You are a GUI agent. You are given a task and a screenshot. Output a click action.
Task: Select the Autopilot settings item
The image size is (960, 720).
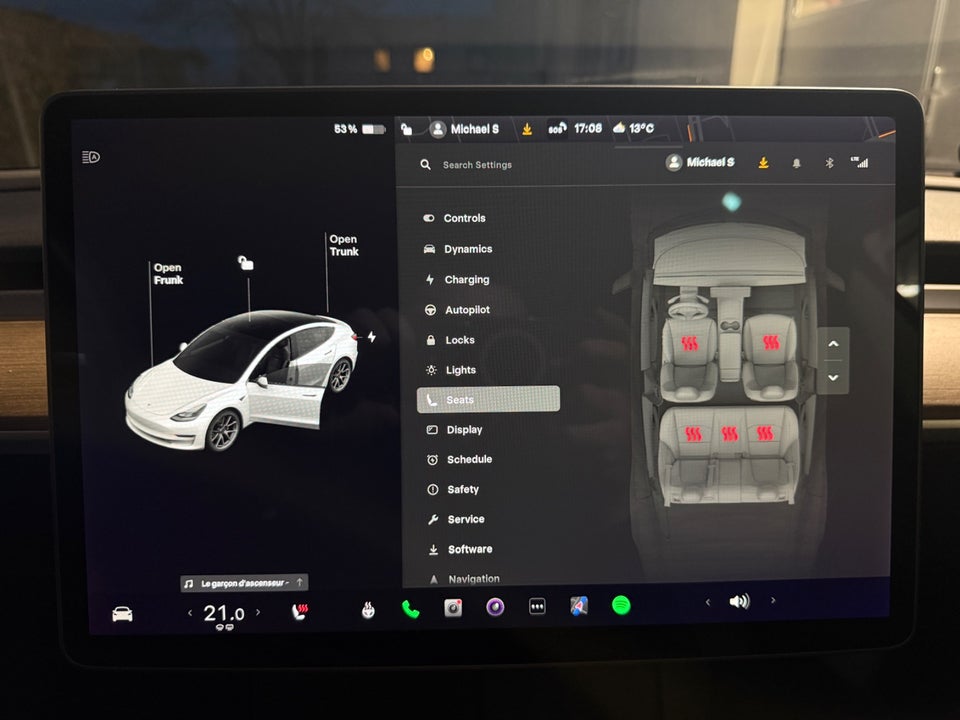click(x=467, y=310)
